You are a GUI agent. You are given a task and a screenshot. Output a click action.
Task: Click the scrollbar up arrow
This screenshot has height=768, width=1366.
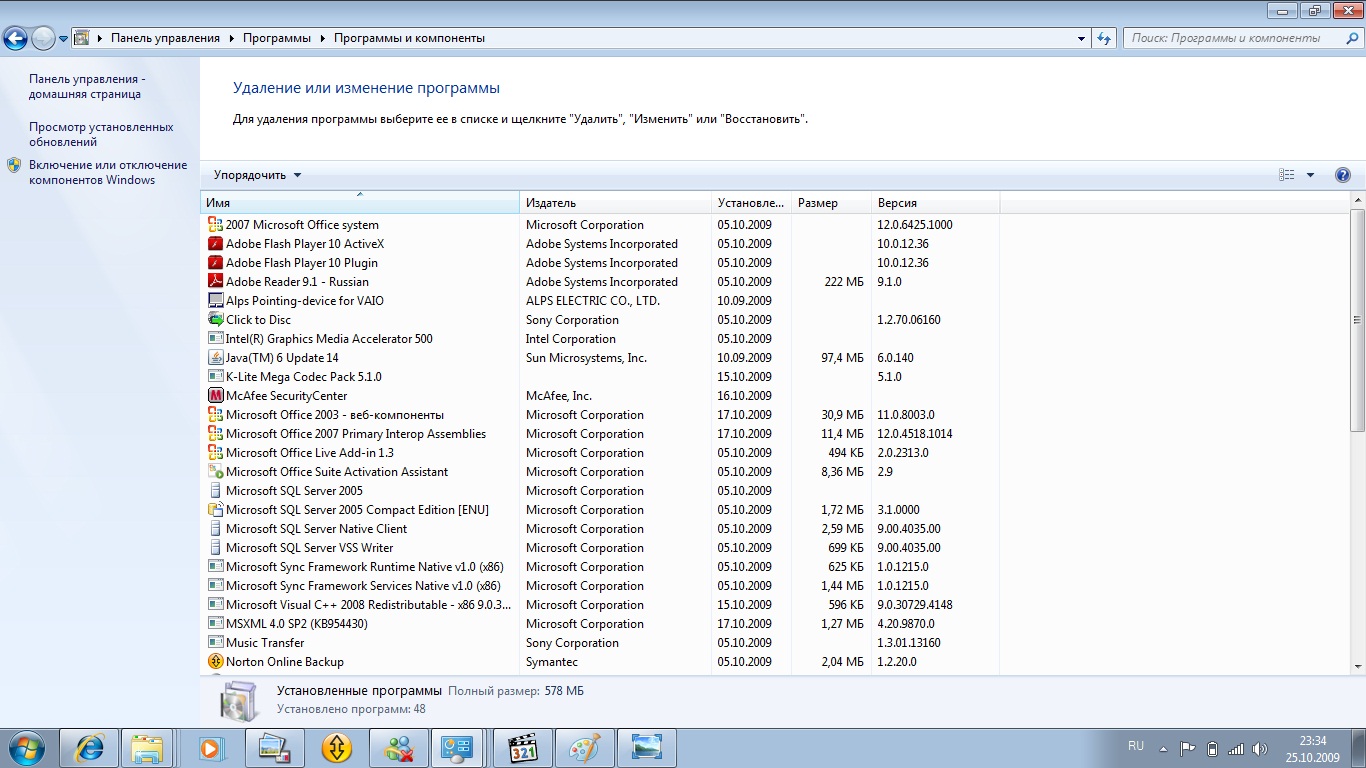point(1357,200)
